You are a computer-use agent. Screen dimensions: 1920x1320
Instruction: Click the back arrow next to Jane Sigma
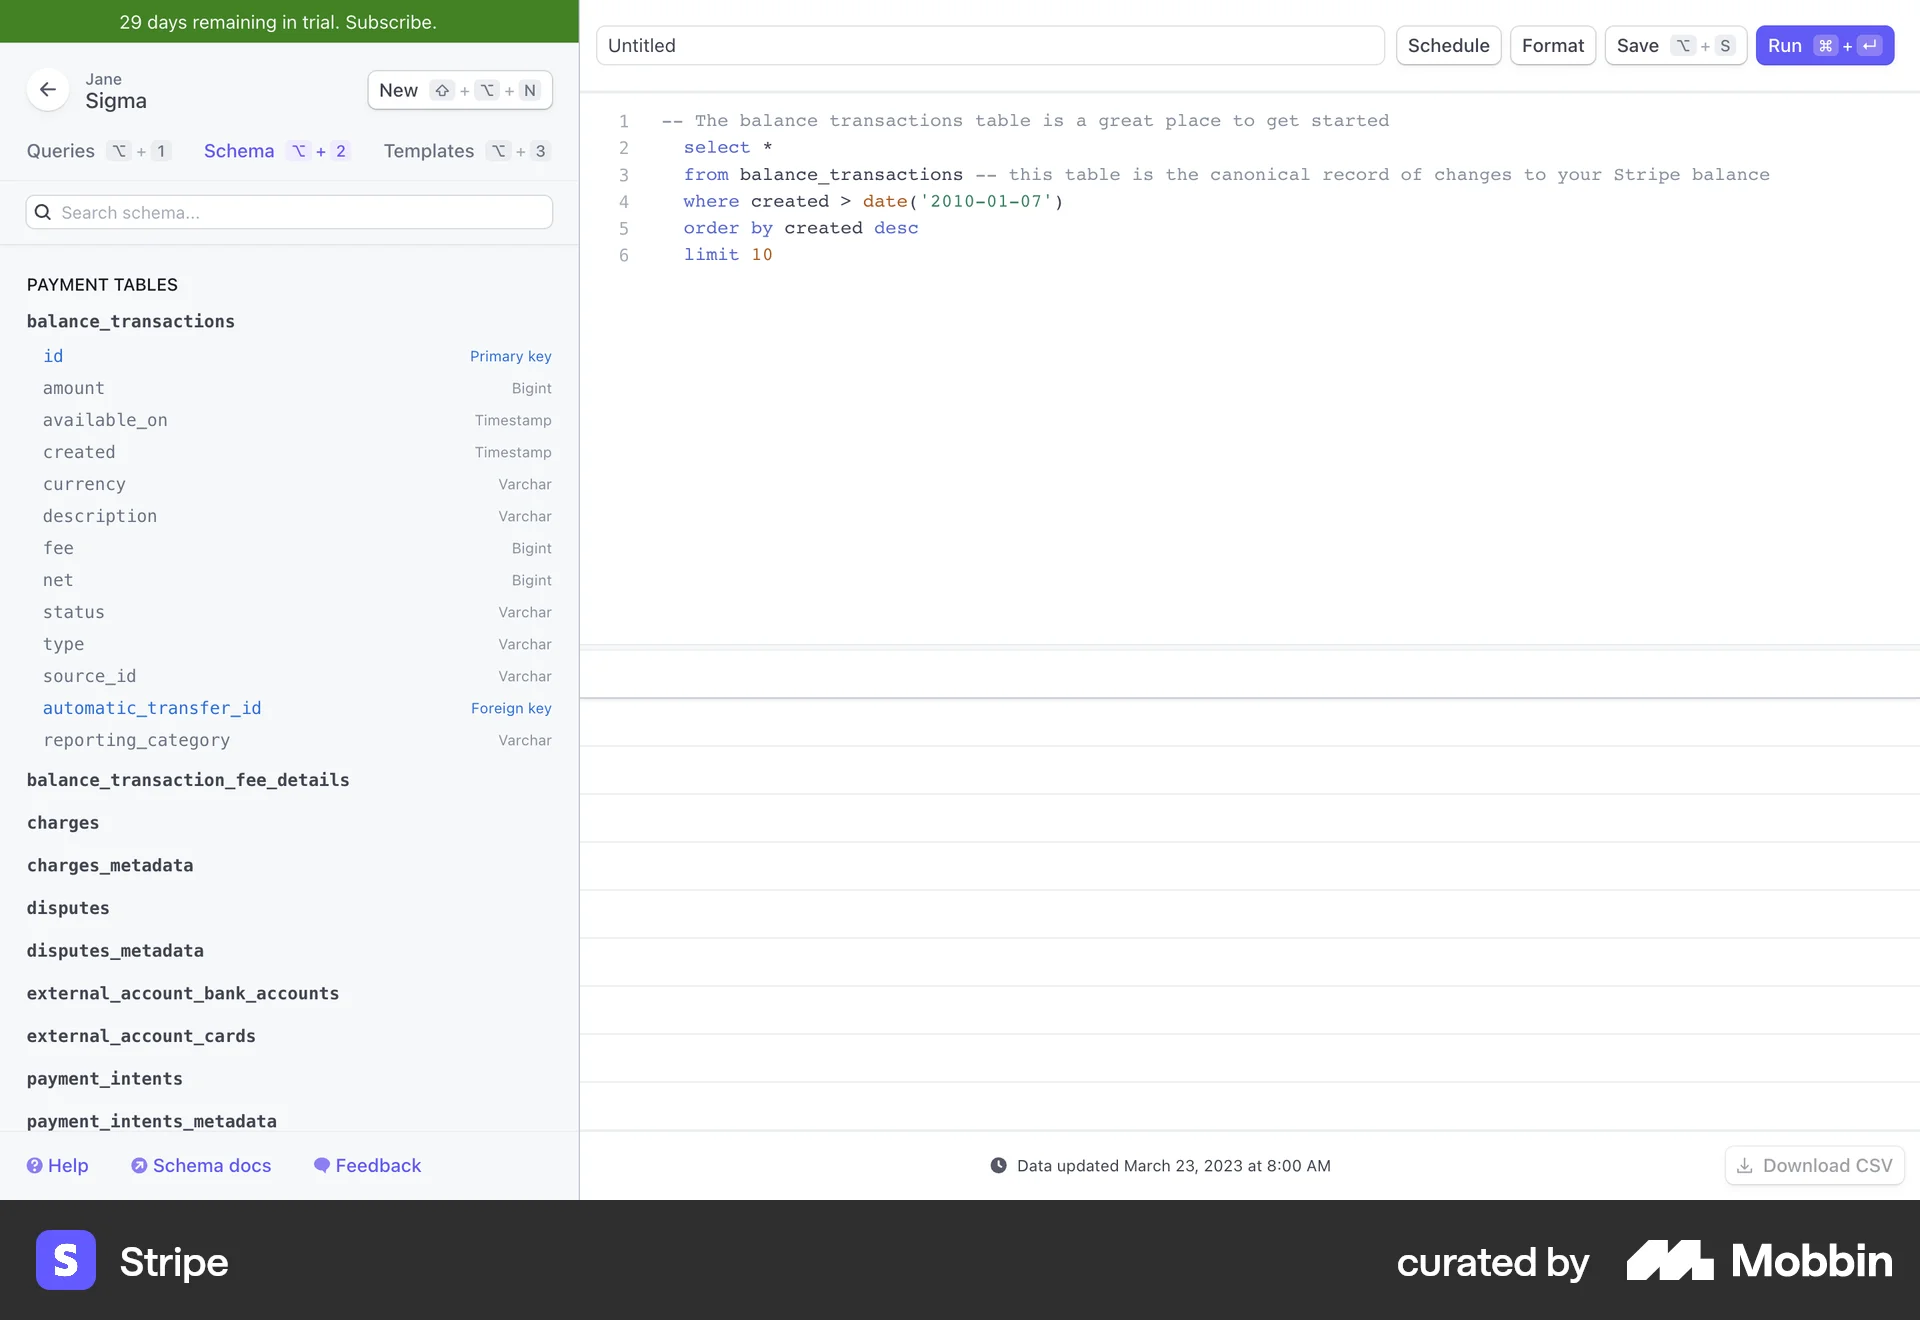47,90
